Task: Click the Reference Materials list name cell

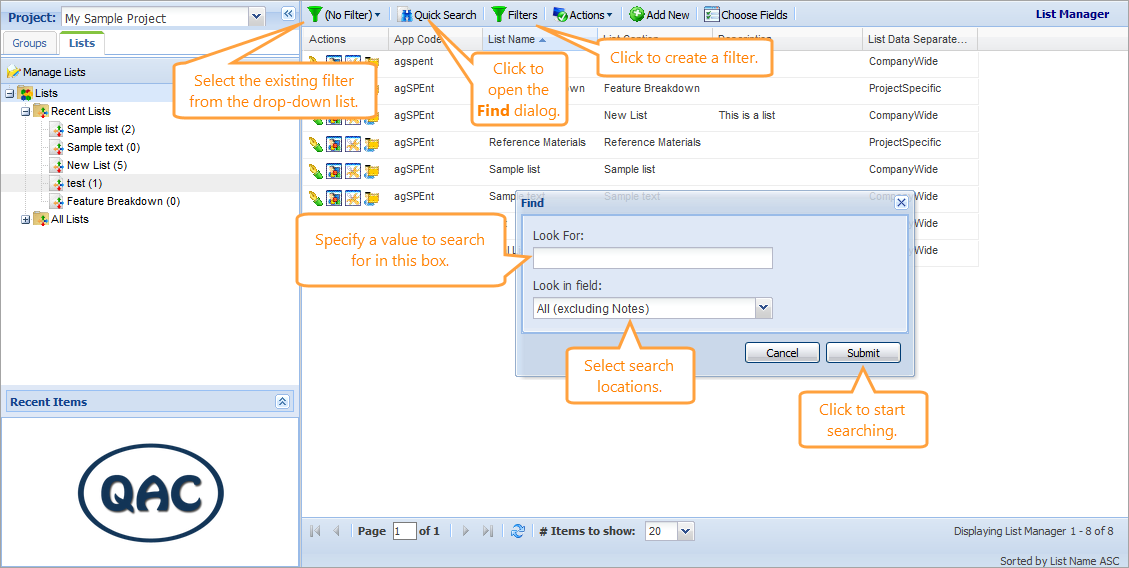Action: [537, 143]
